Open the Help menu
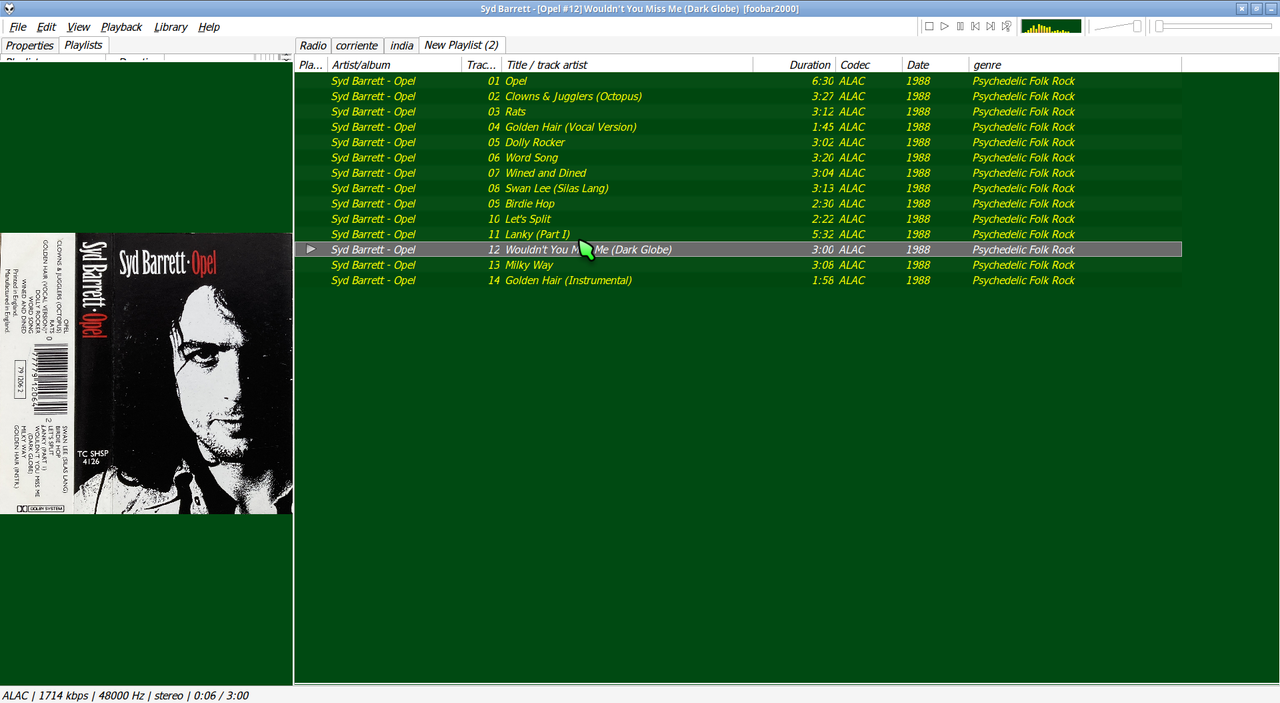Image resolution: width=1280 pixels, height=703 pixels. [x=209, y=27]
